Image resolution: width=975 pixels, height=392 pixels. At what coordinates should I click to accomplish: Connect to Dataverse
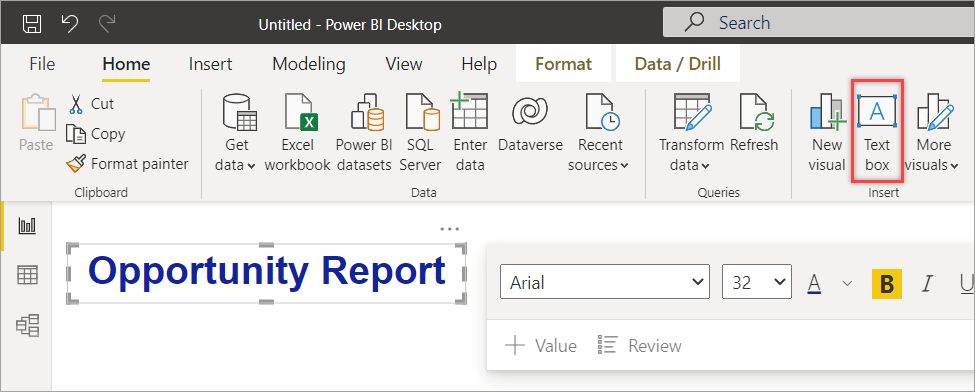click(x=530, y=123)
